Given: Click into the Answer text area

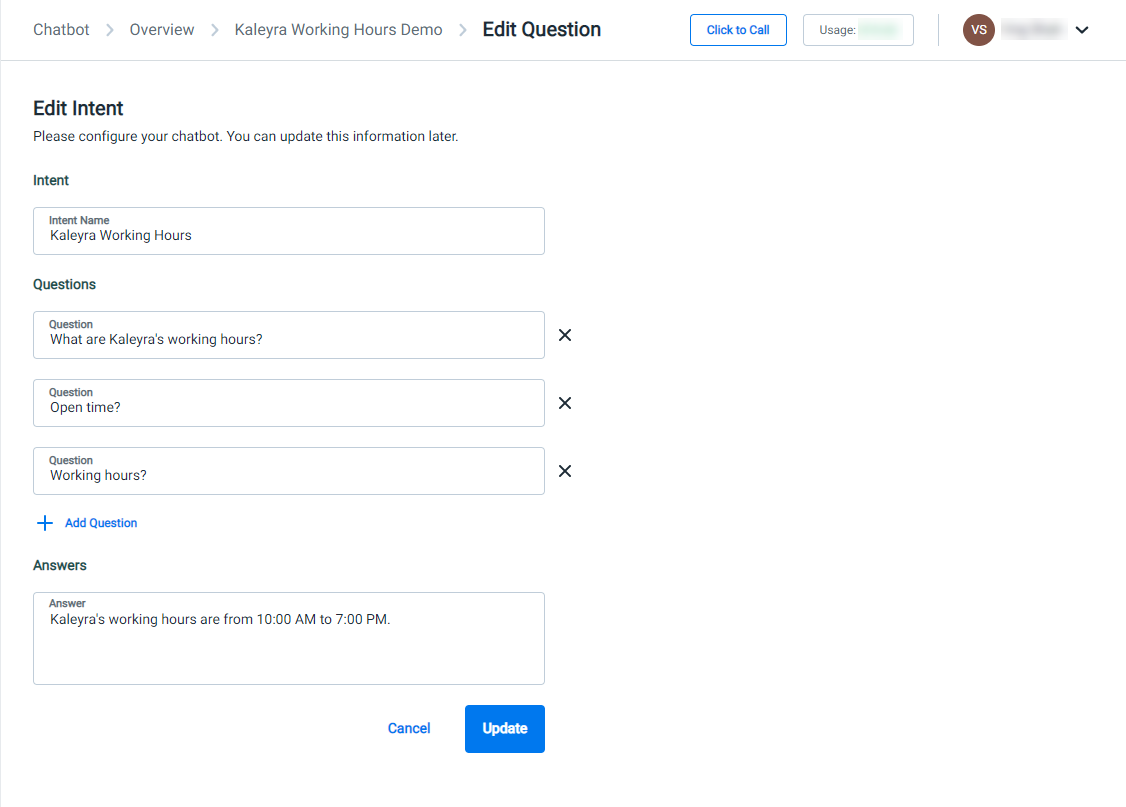Looking at the screenshot, I should tap(289, 638).
